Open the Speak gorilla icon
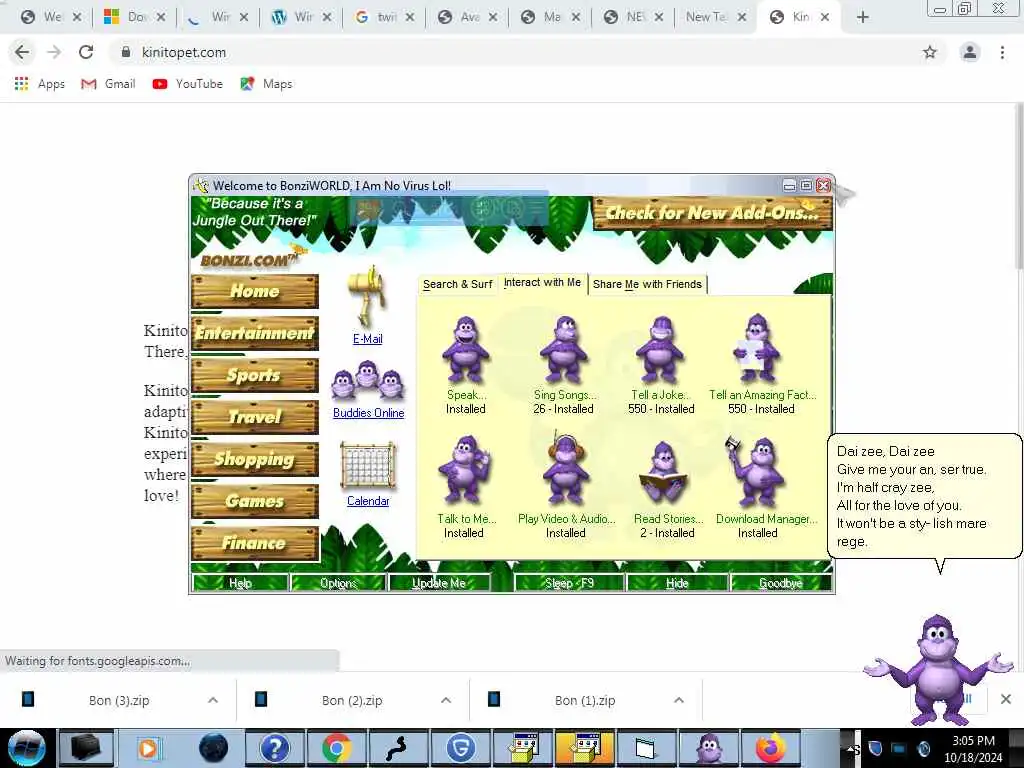 pos(466,350)
